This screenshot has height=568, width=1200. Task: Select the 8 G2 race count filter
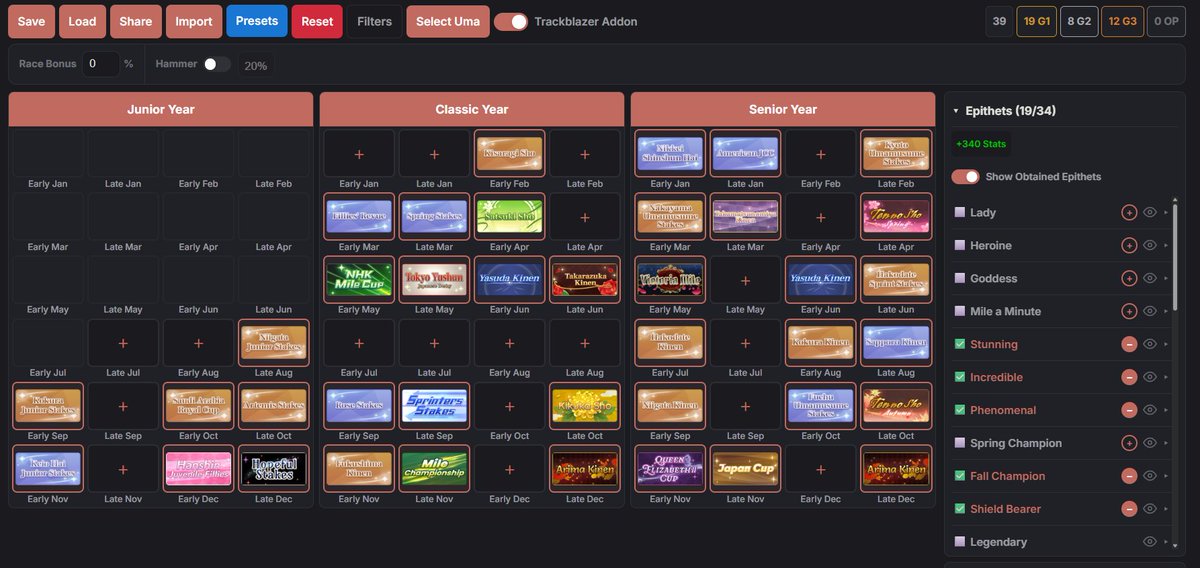point(1079,21)
